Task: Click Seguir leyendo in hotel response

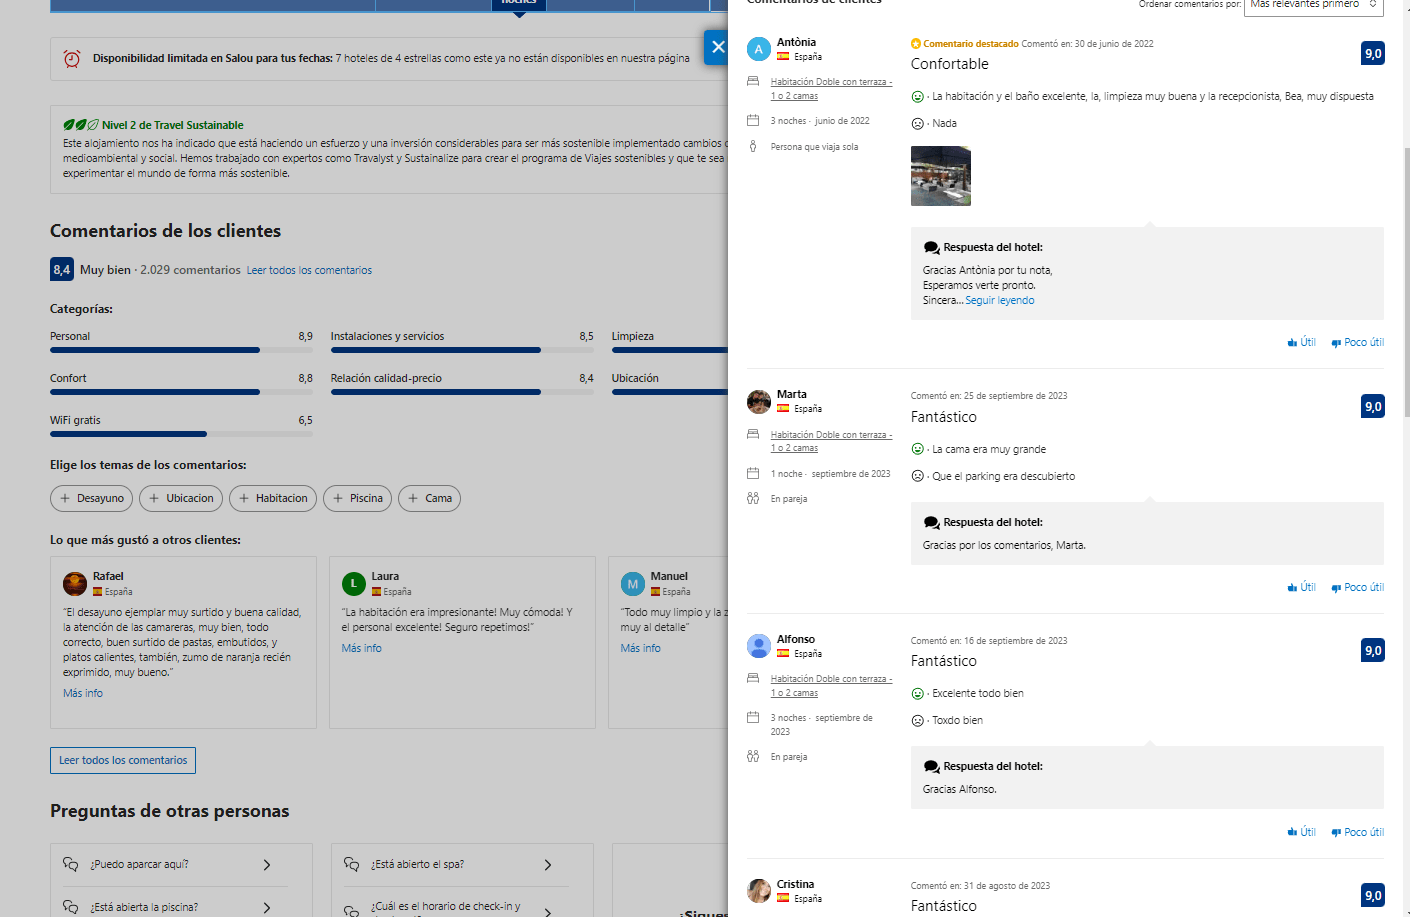Action: click(x=1000, y=300)
